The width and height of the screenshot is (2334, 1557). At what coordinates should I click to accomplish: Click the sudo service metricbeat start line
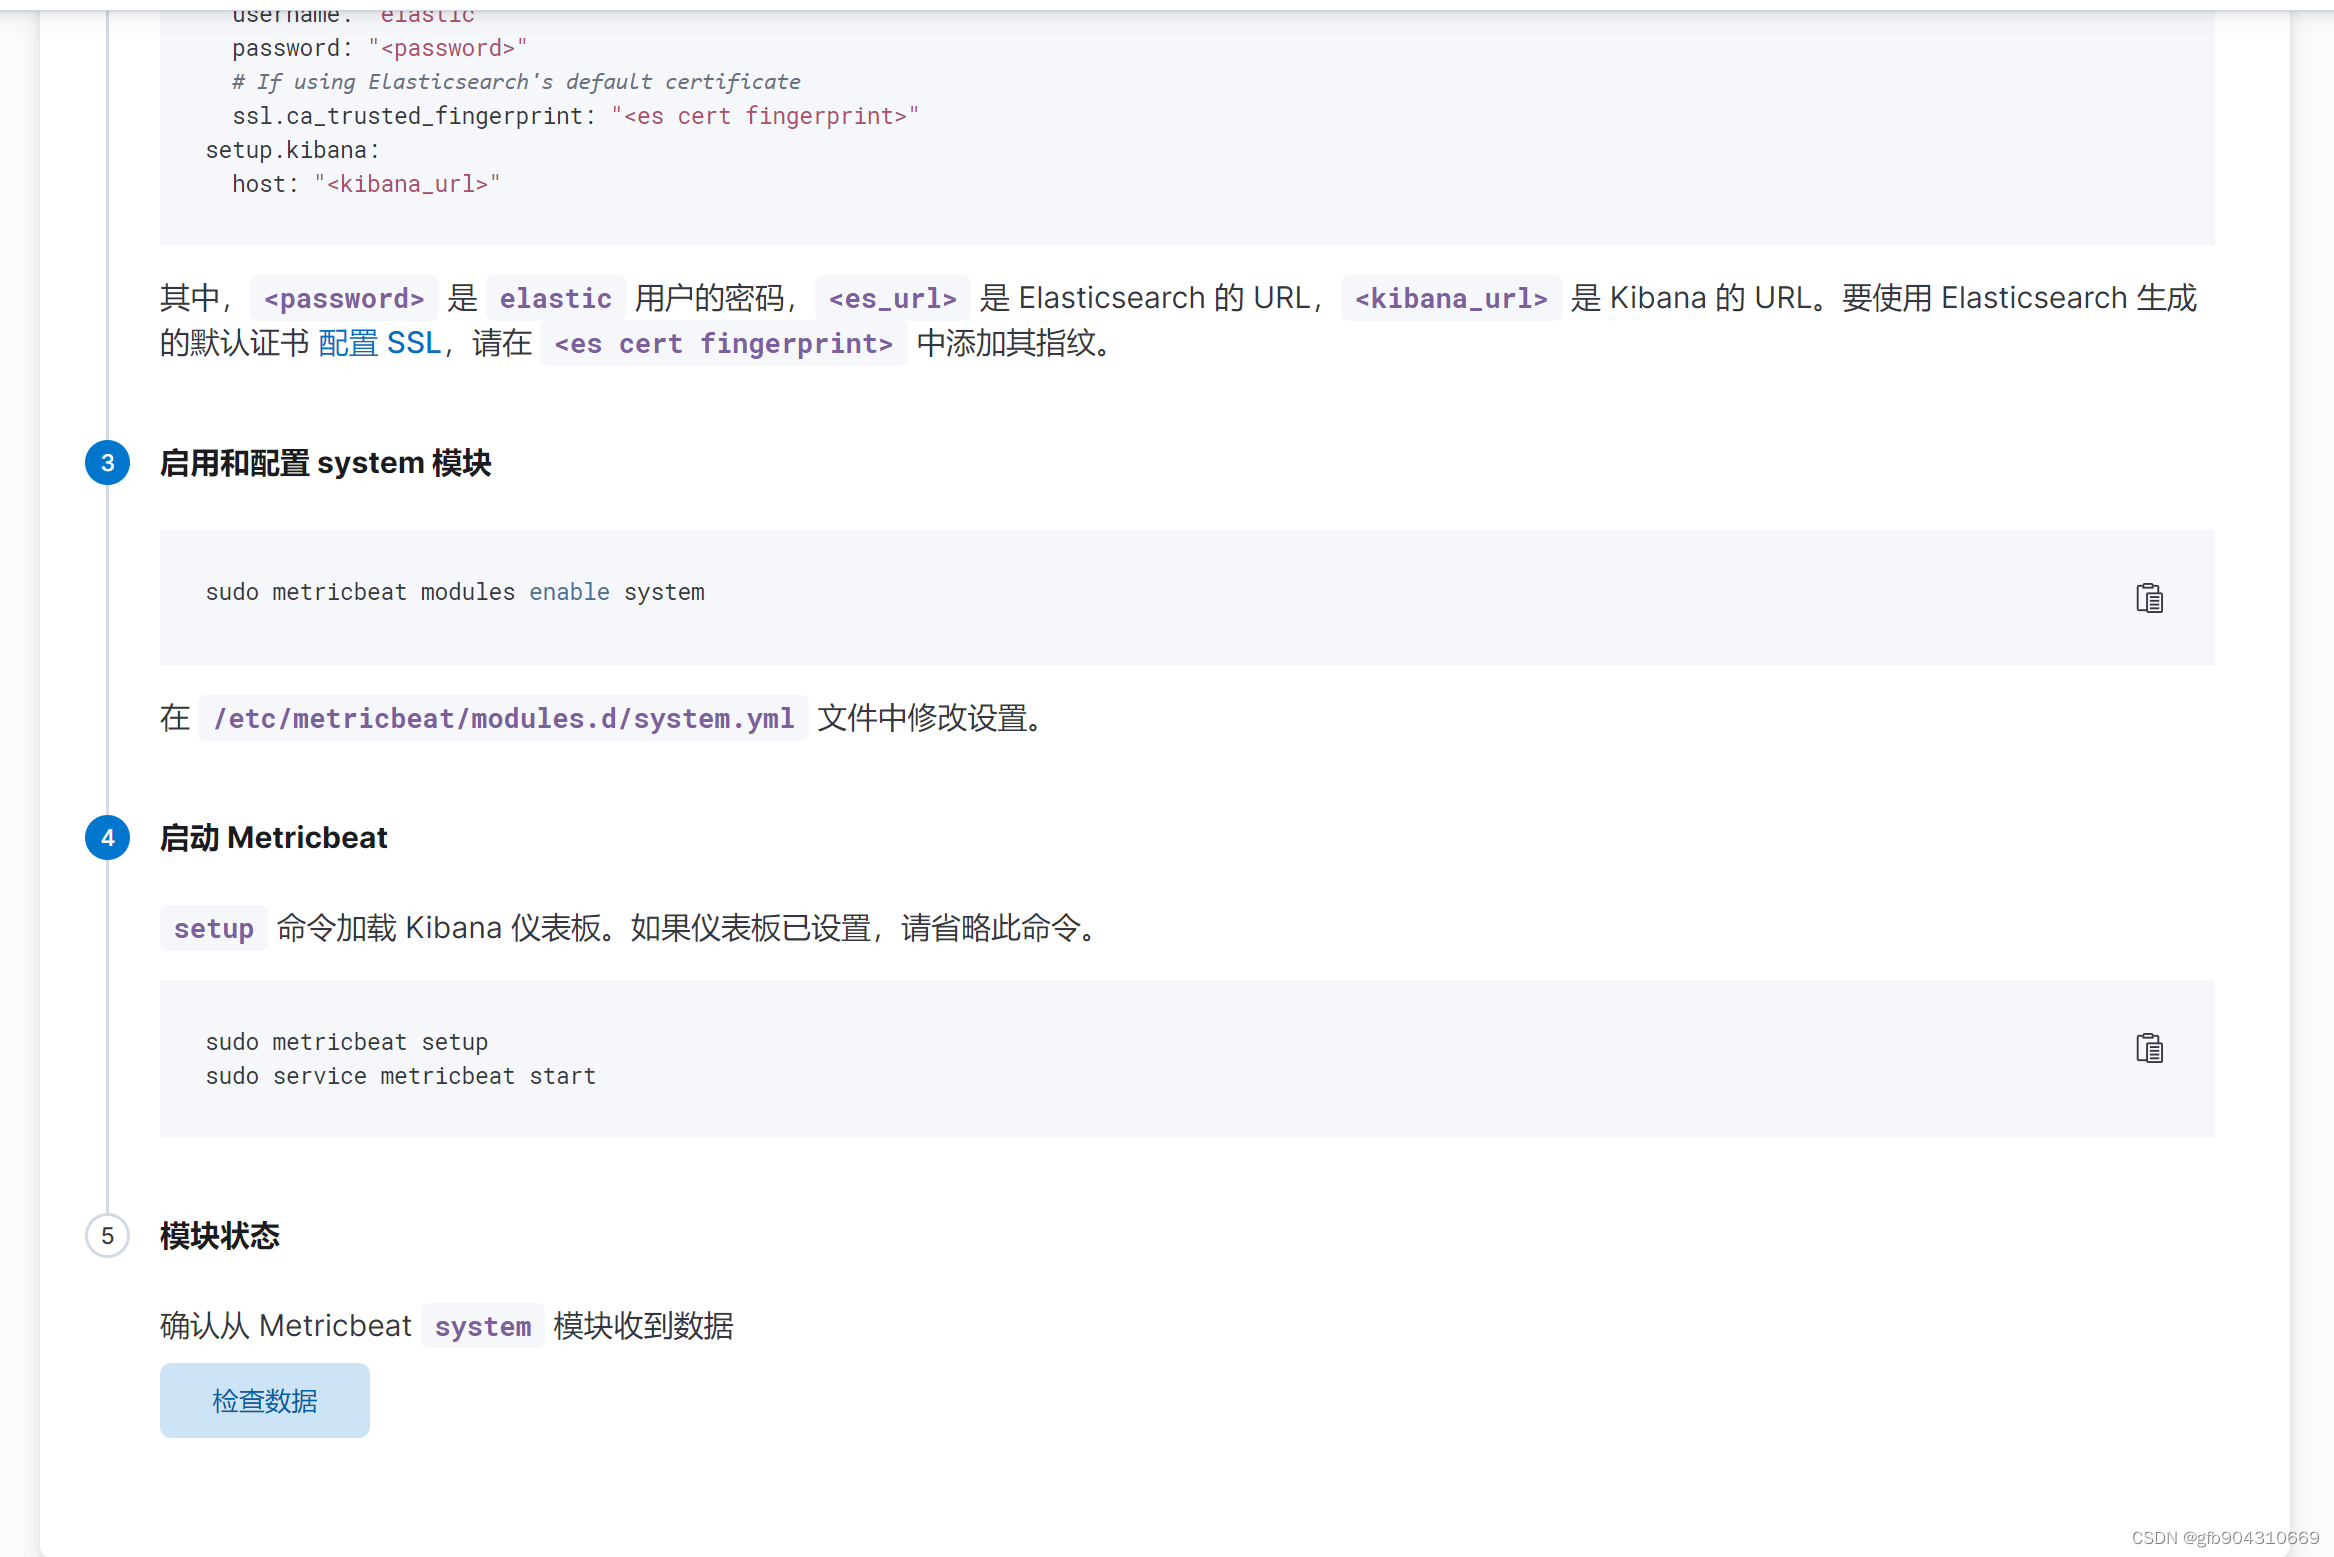[400, 1076]
